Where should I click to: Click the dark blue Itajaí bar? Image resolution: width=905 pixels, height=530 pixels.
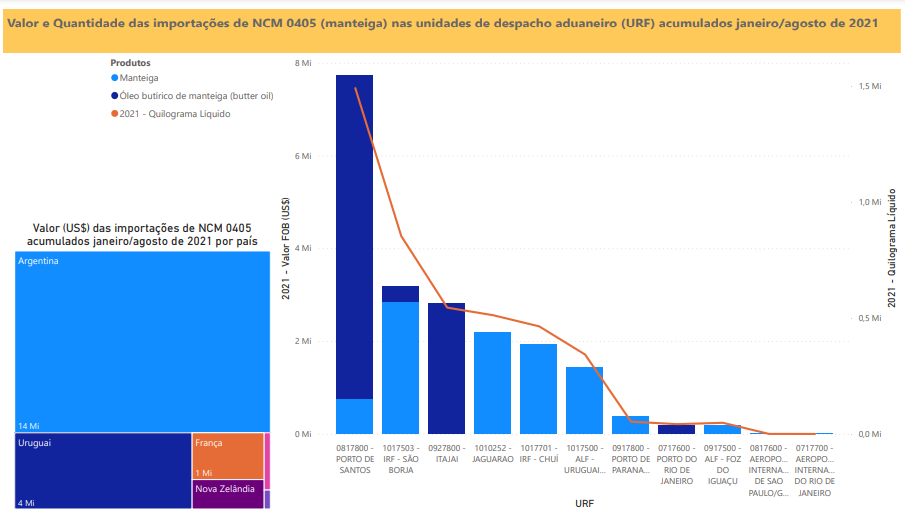click(446, 368)
